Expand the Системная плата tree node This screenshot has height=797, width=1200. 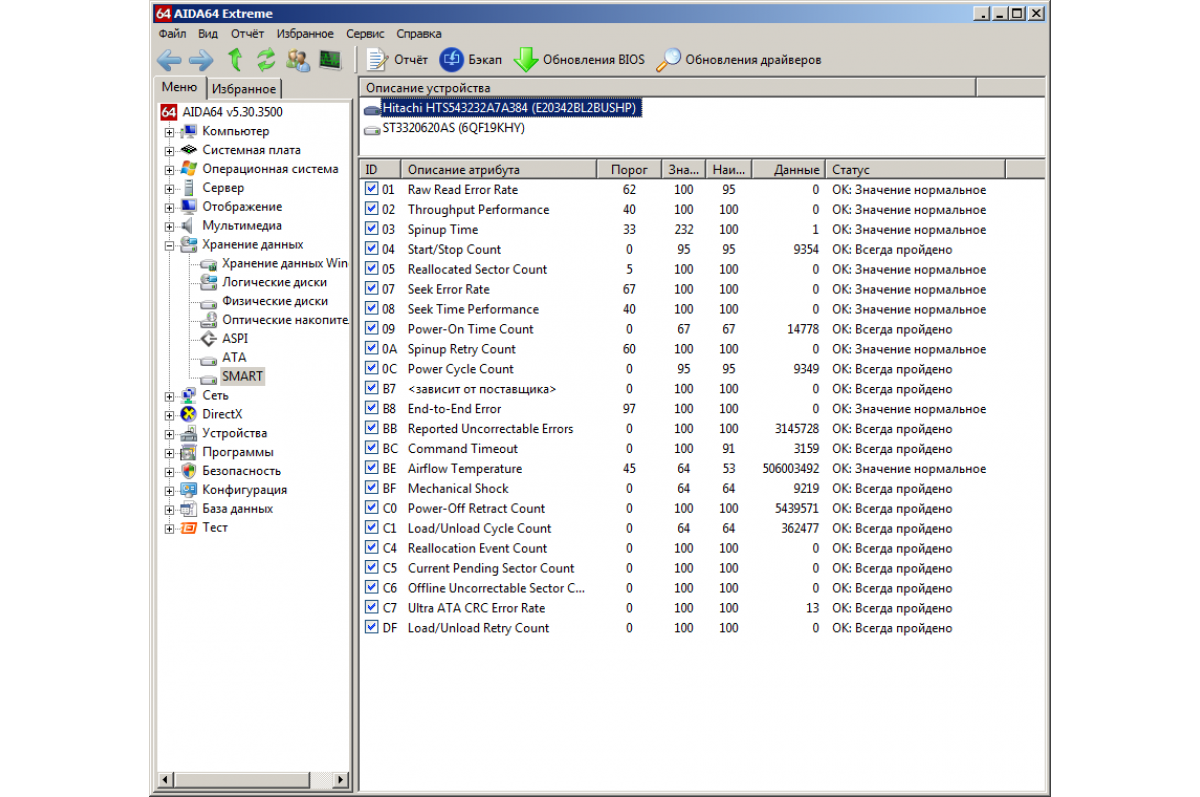(x=169, y=151)
